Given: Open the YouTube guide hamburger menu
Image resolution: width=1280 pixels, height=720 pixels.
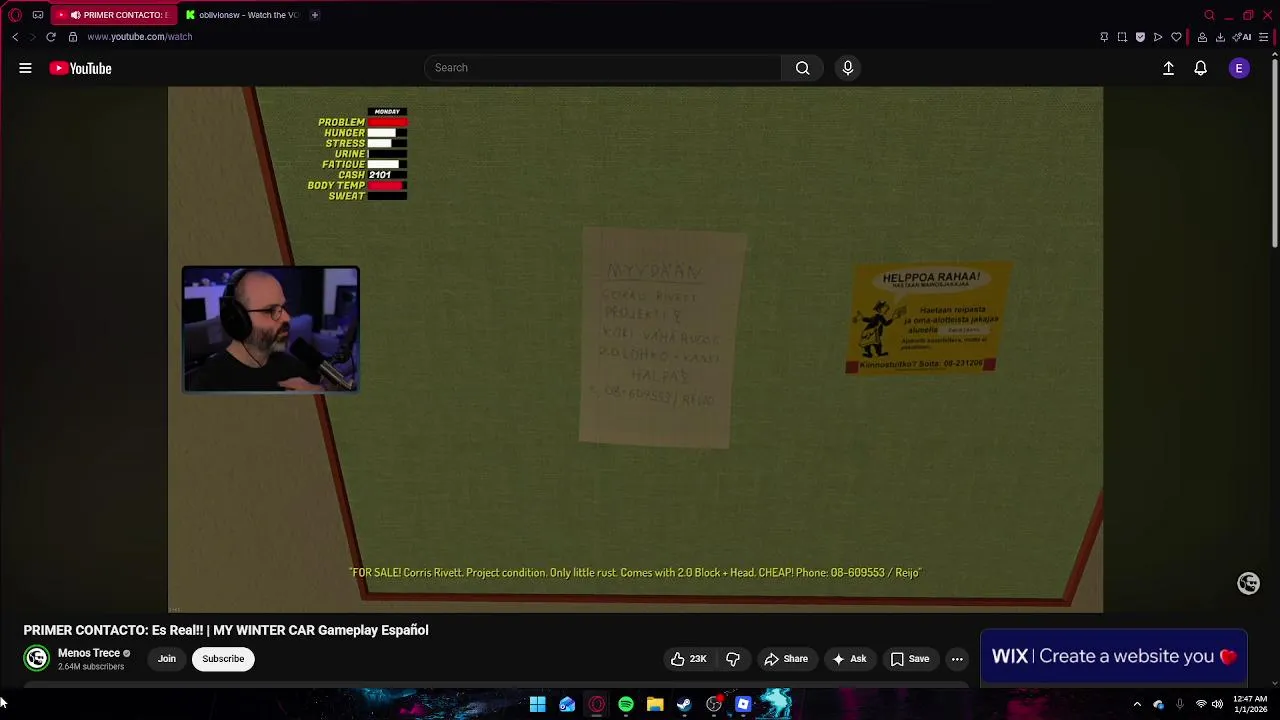Looking at the screenshot, I should (25, 68).
